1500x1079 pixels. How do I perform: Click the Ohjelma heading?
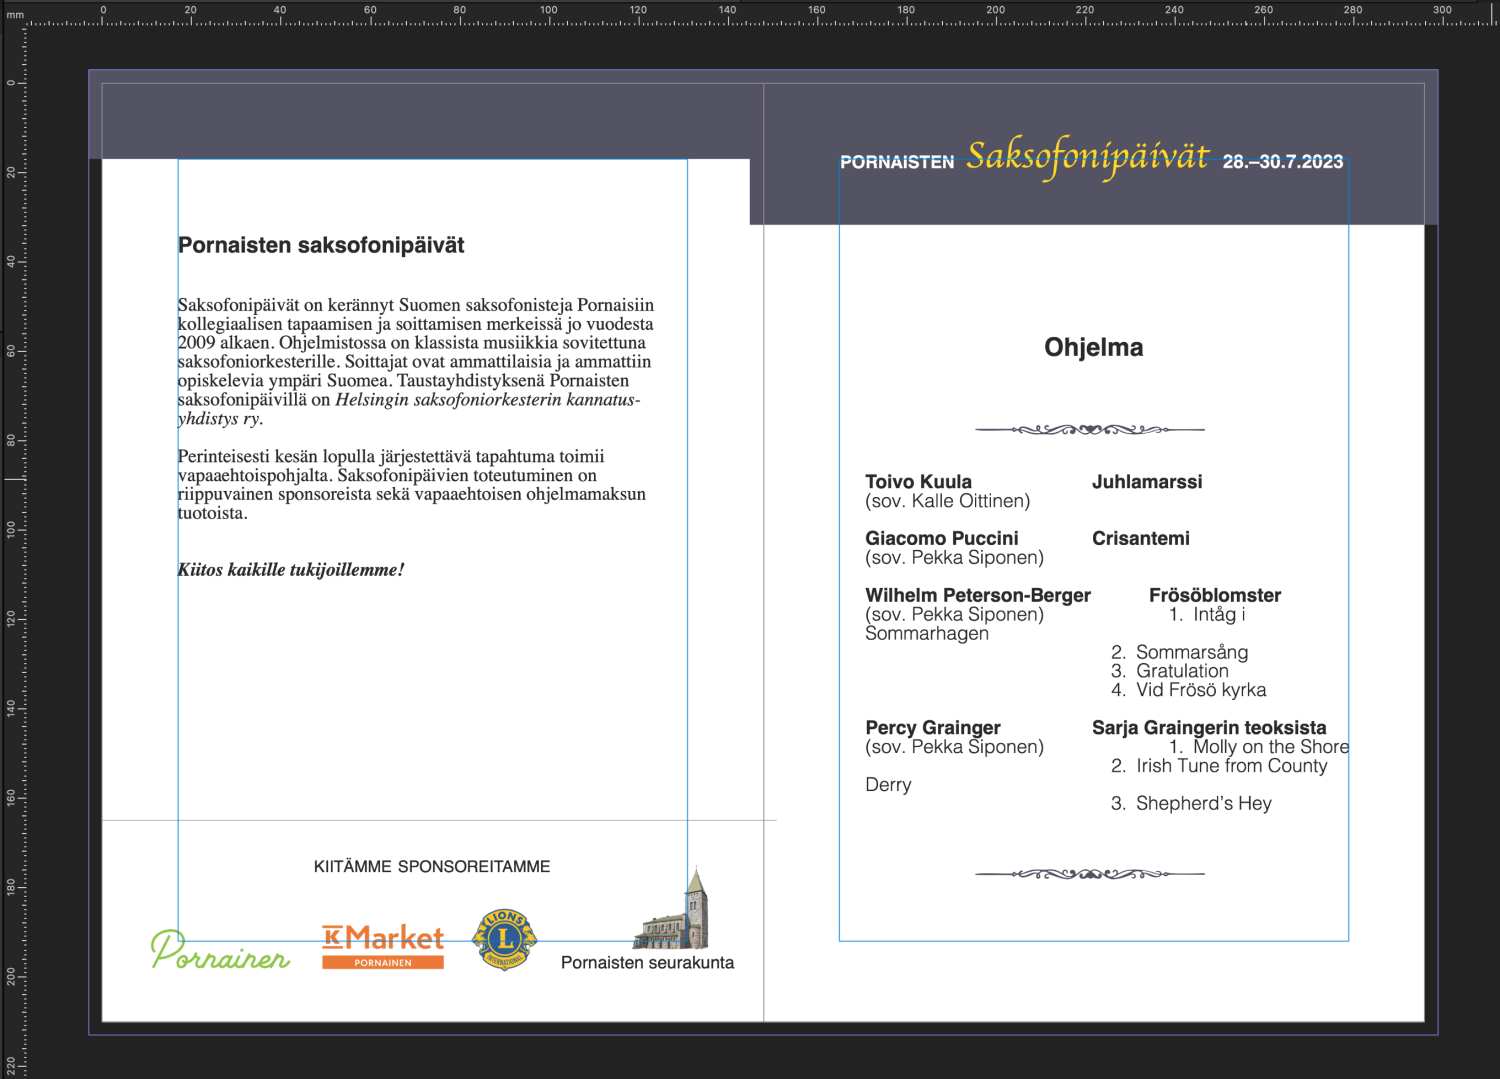pos(1095,348)
